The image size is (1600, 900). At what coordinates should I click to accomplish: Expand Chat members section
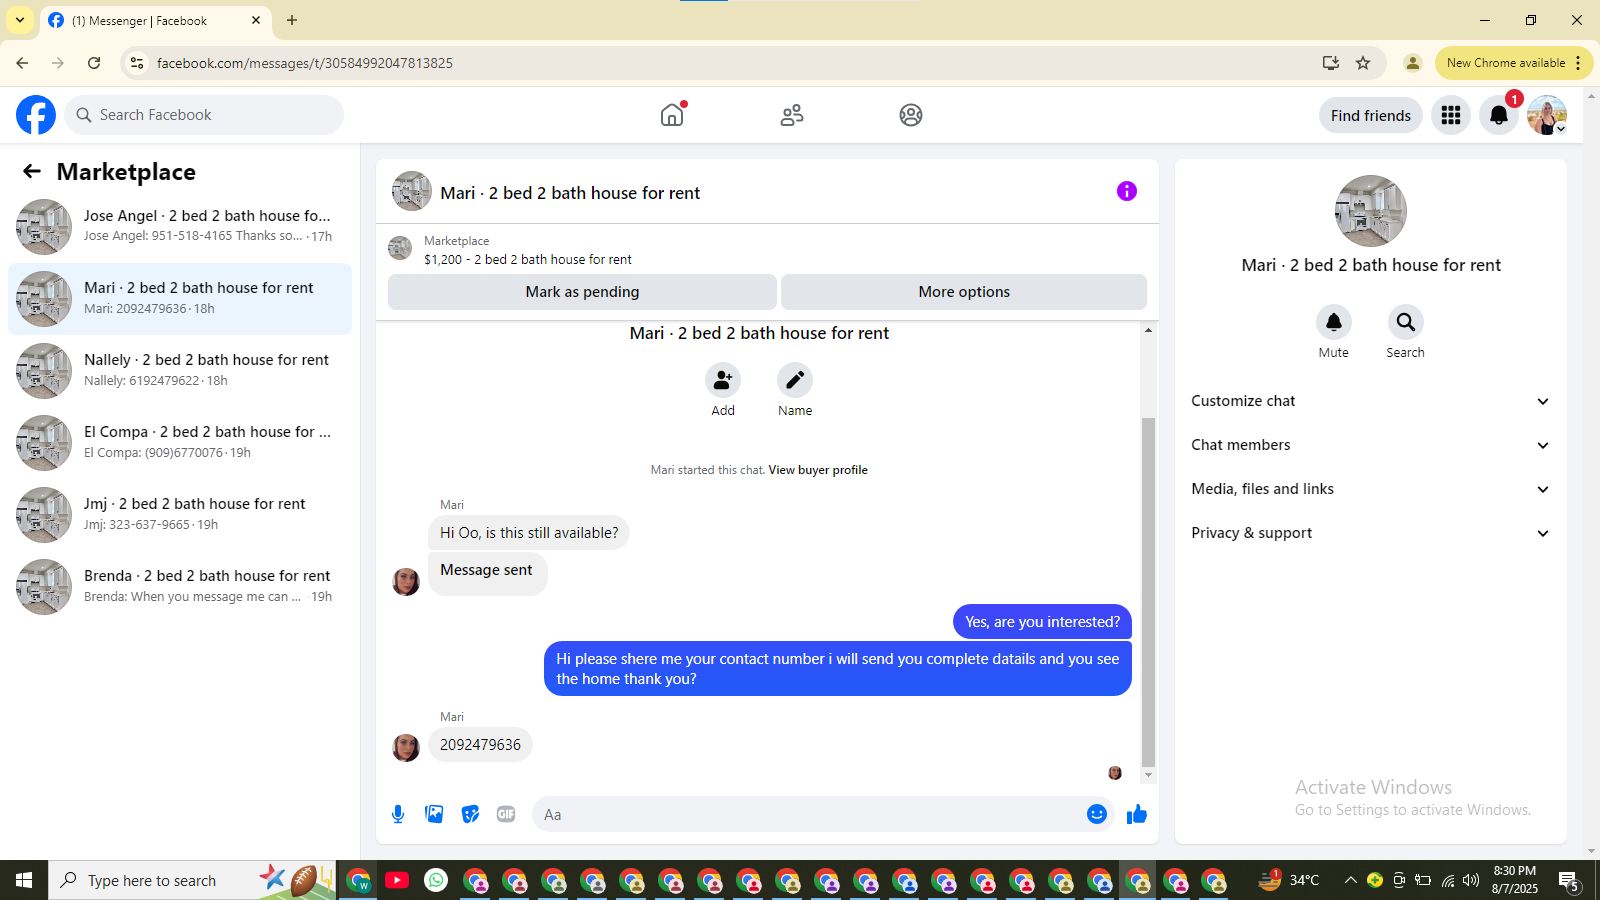click(x=1370, y=445)
